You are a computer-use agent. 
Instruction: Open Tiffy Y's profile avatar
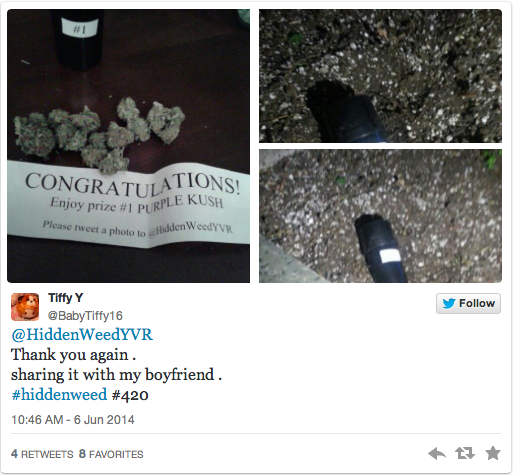point(25,307)
